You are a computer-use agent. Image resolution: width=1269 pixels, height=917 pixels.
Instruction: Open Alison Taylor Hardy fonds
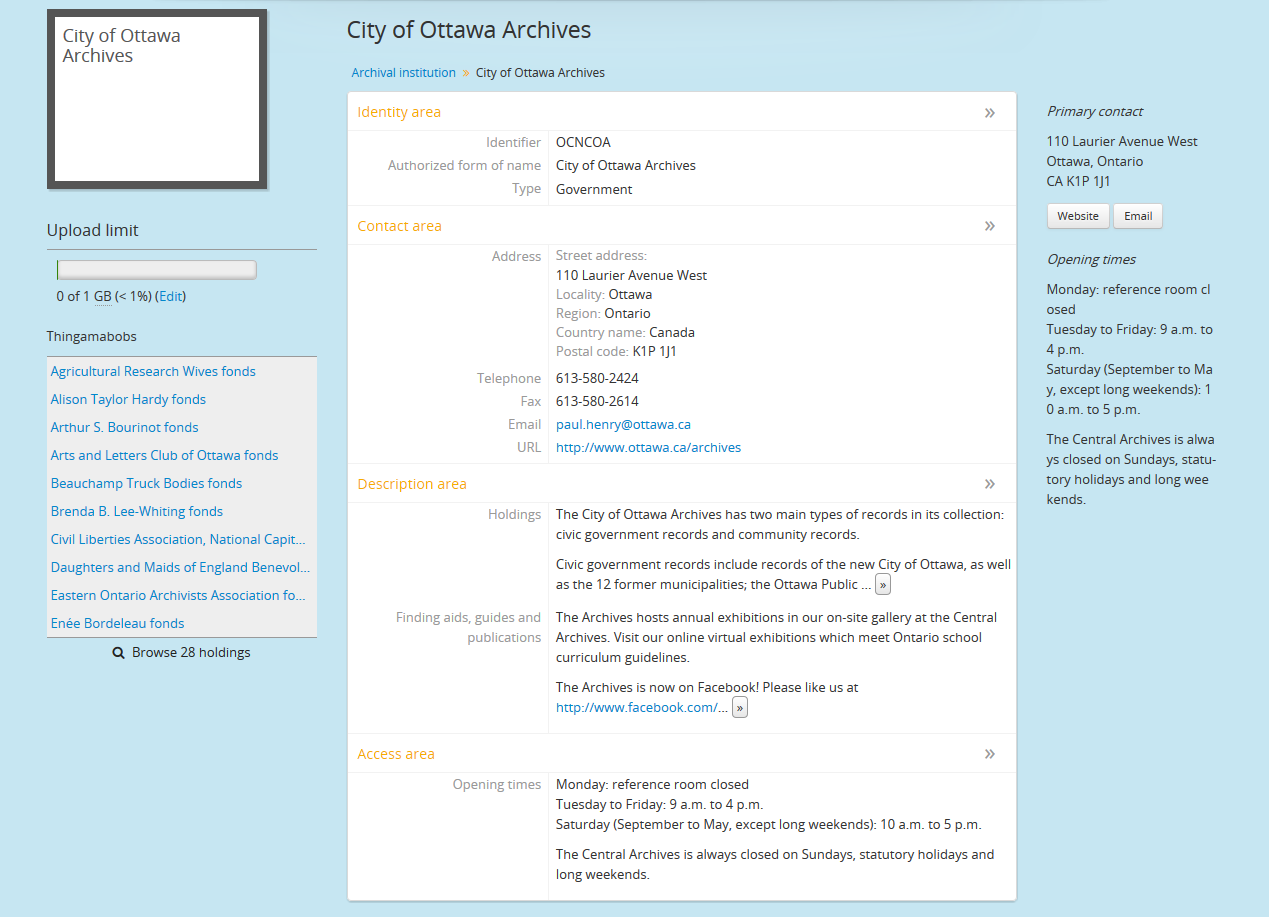click(128, 400)
